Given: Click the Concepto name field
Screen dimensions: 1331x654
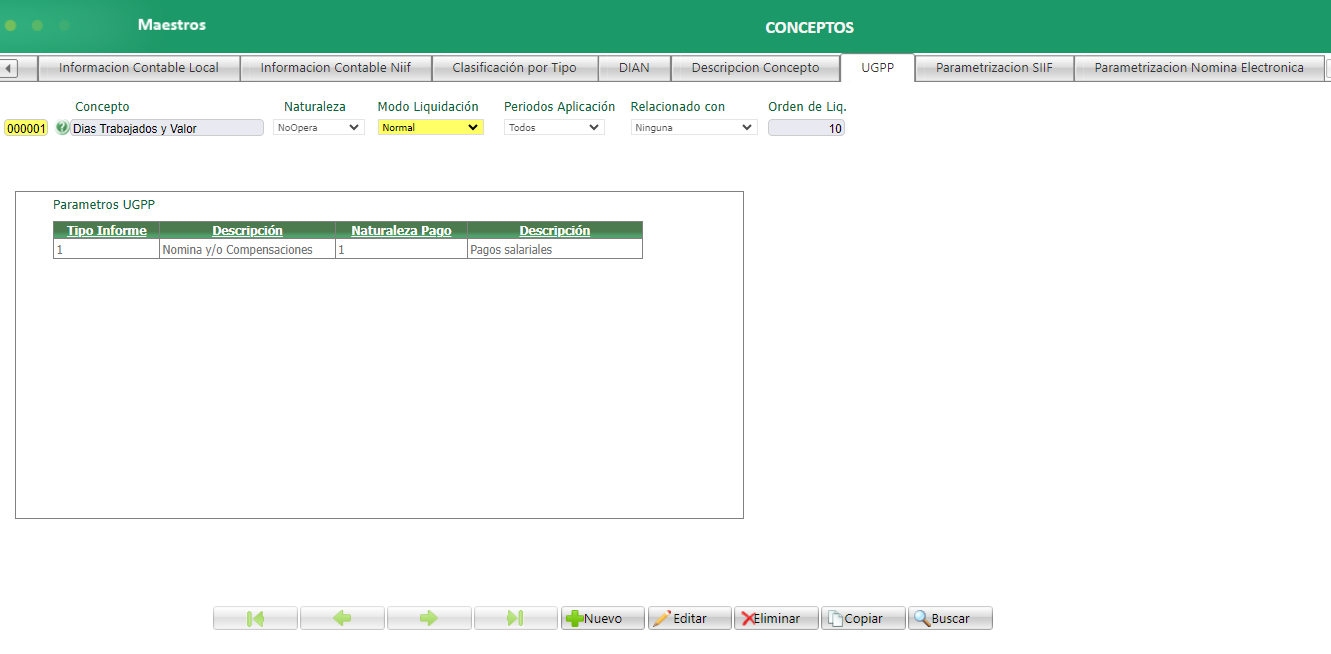Looking at the screenshot, I should (167, 128).
